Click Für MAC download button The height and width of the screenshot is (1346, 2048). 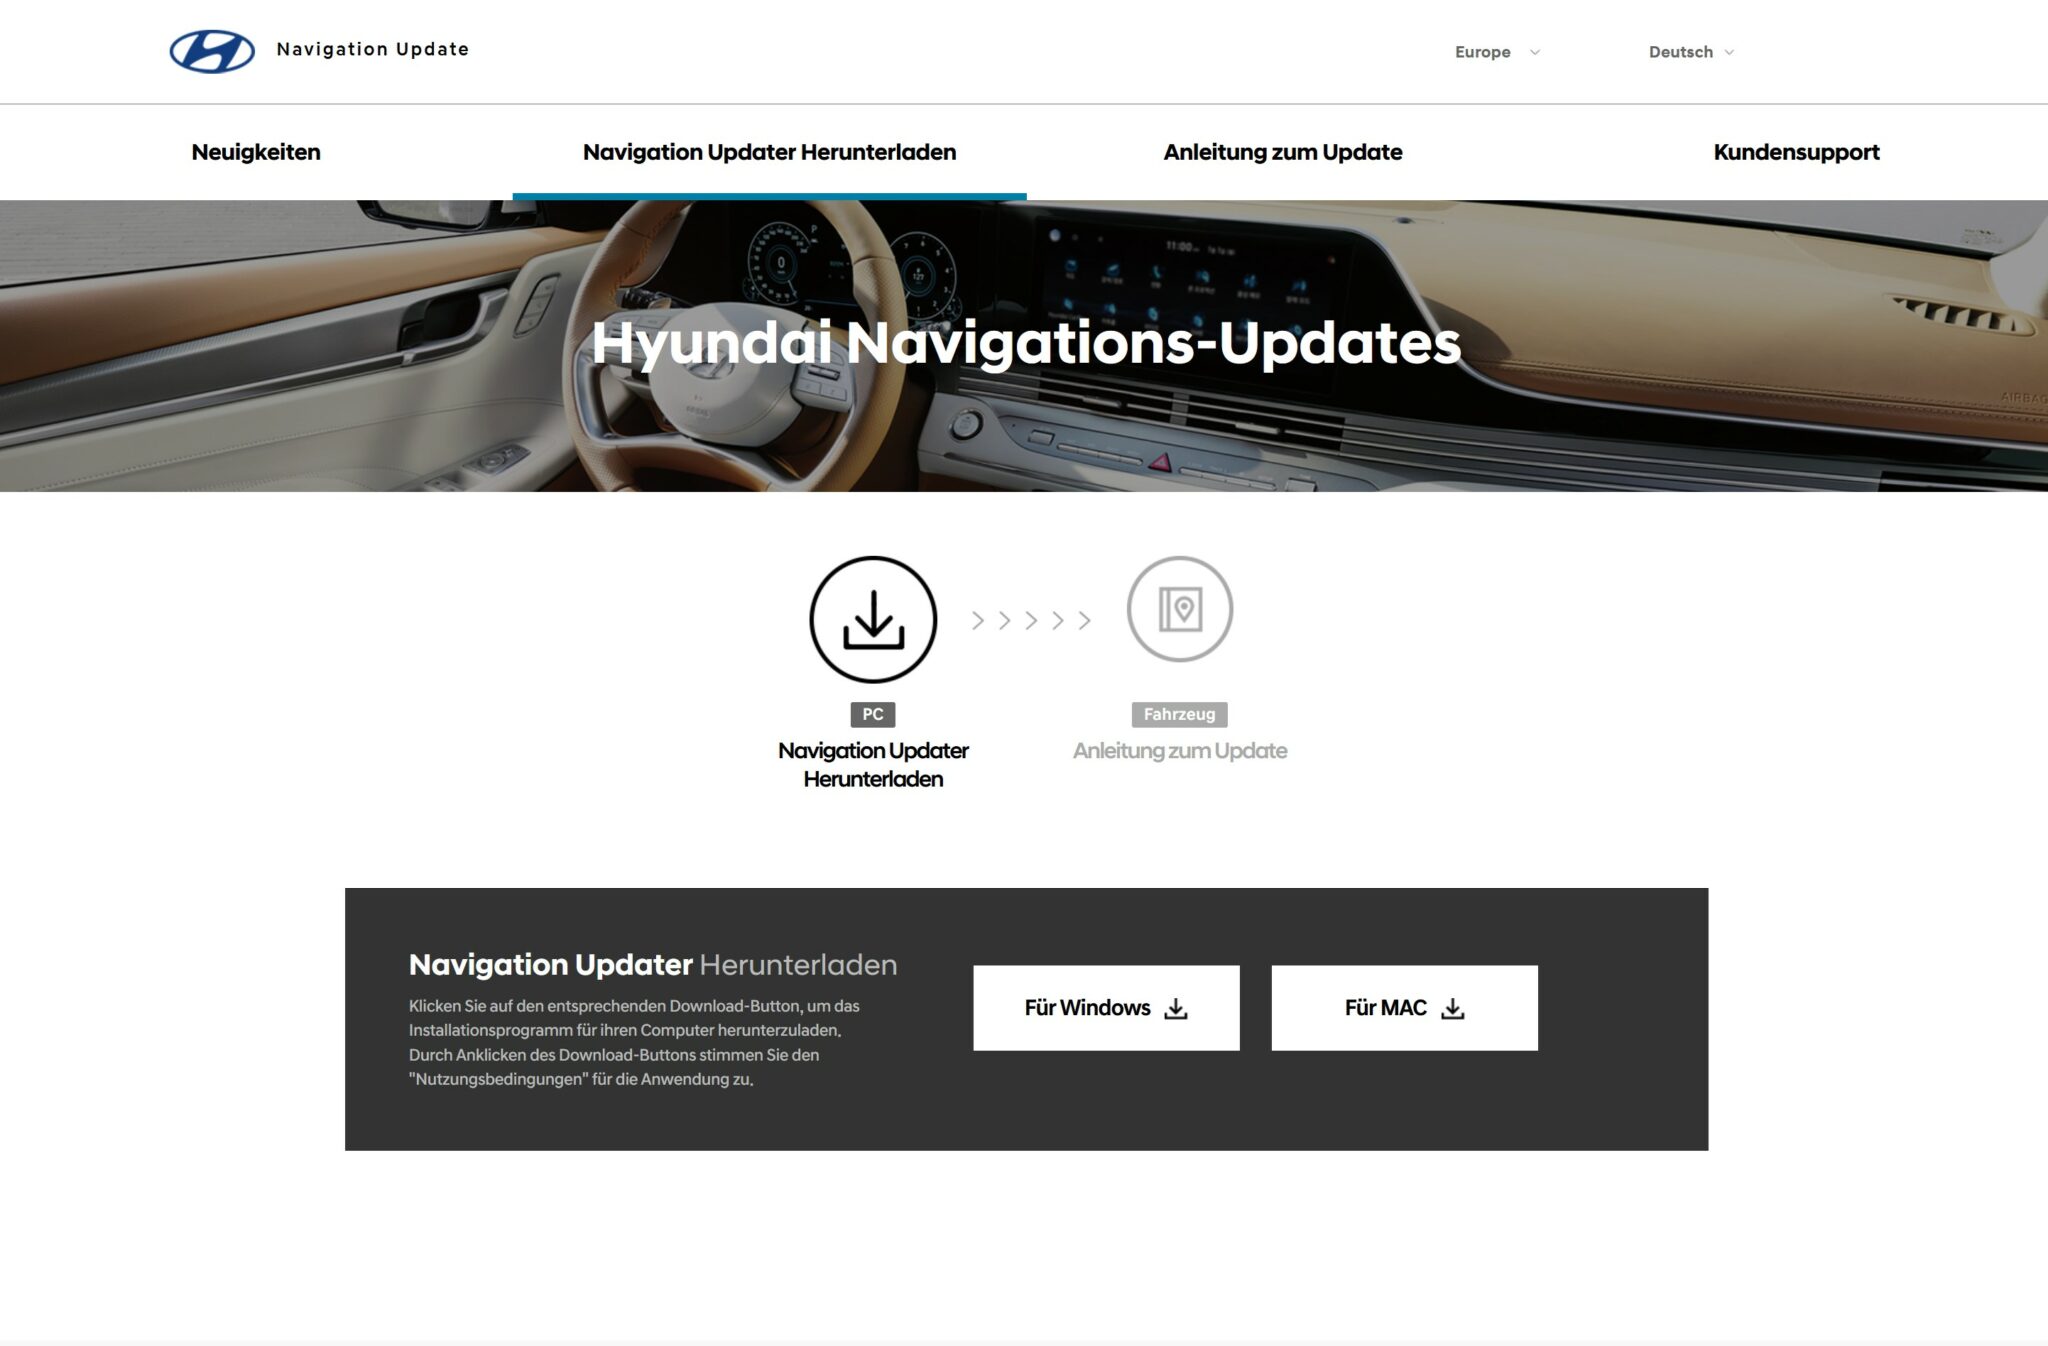[x=1404, y=1008]
